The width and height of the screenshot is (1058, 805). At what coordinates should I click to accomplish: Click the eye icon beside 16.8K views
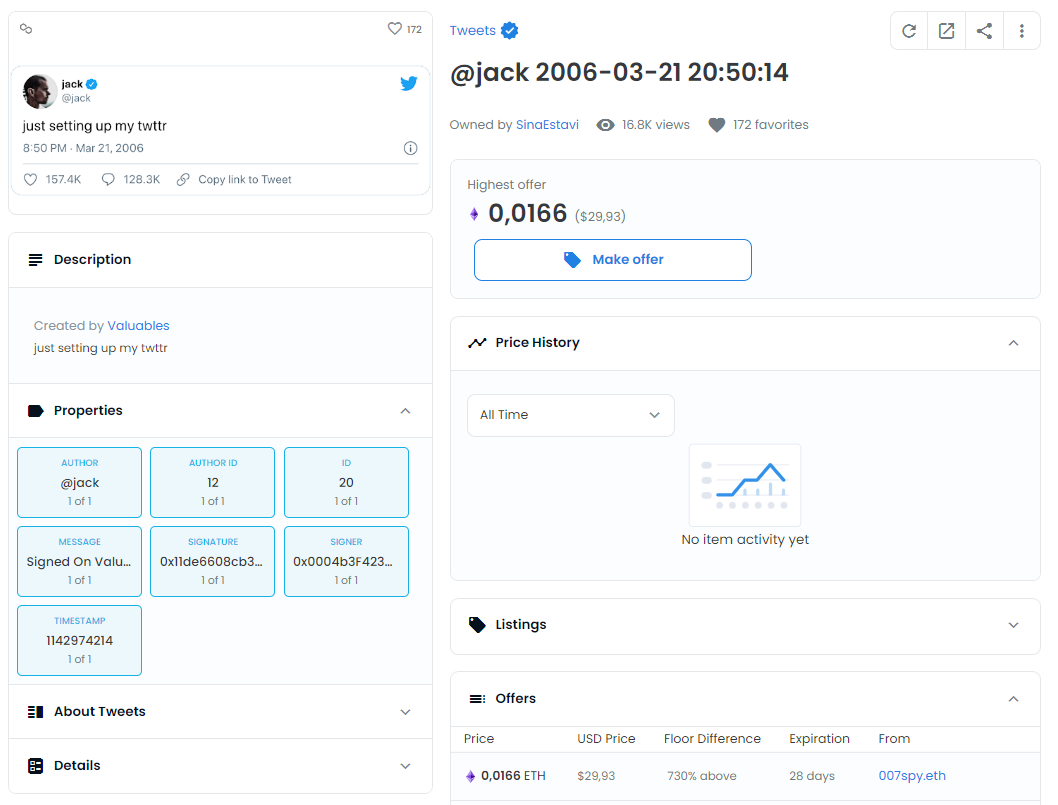[605, 125]
